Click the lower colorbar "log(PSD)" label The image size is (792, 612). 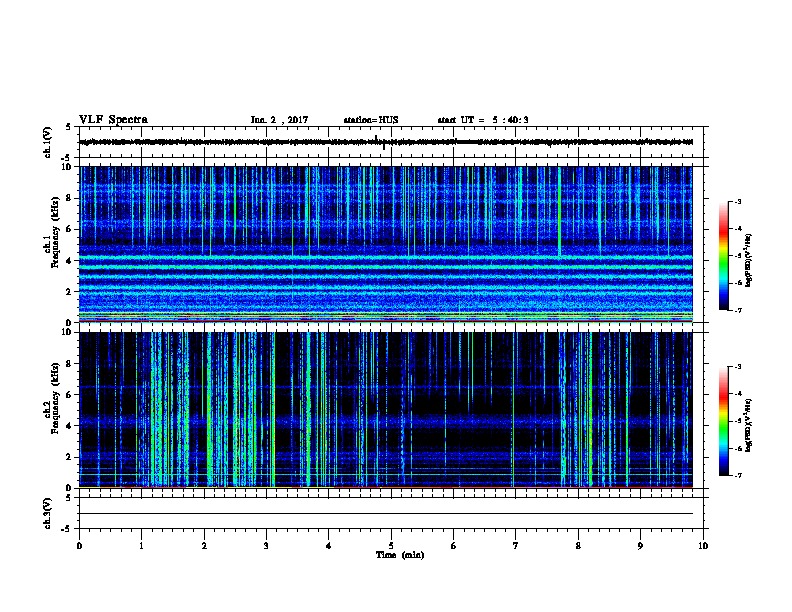pos(748,425)
